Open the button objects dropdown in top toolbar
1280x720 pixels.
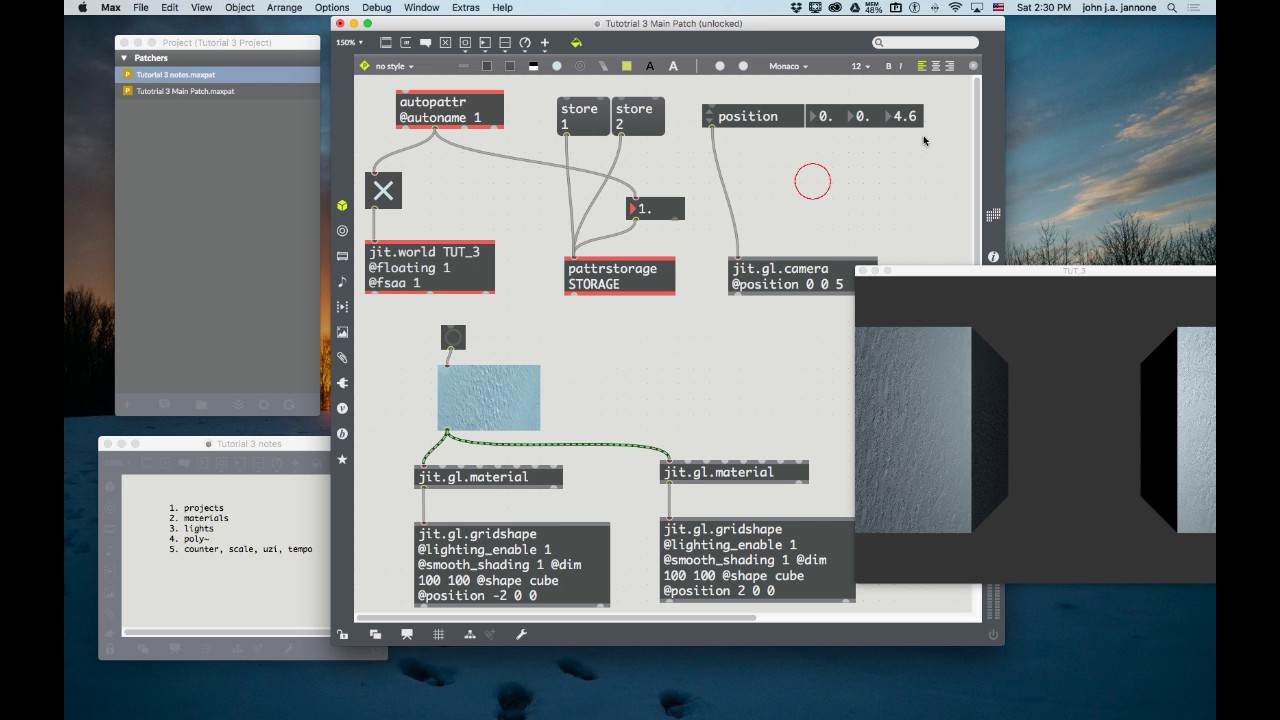tap(465, 43)
